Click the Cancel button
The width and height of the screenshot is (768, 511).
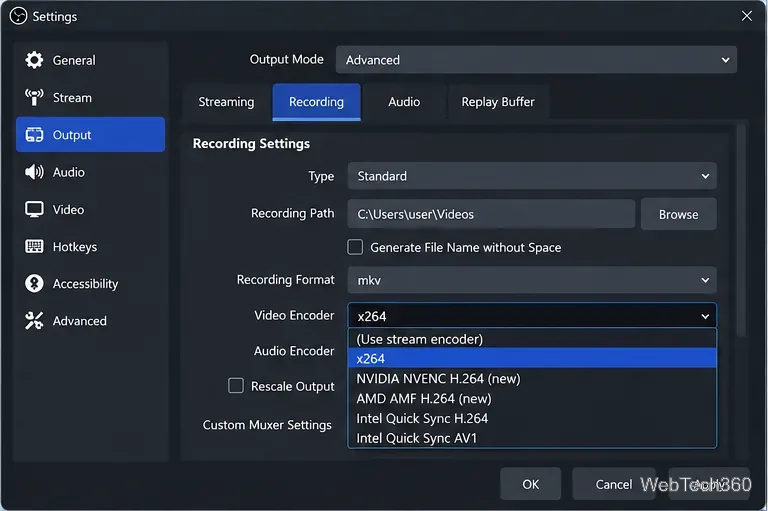coord(614,484)
